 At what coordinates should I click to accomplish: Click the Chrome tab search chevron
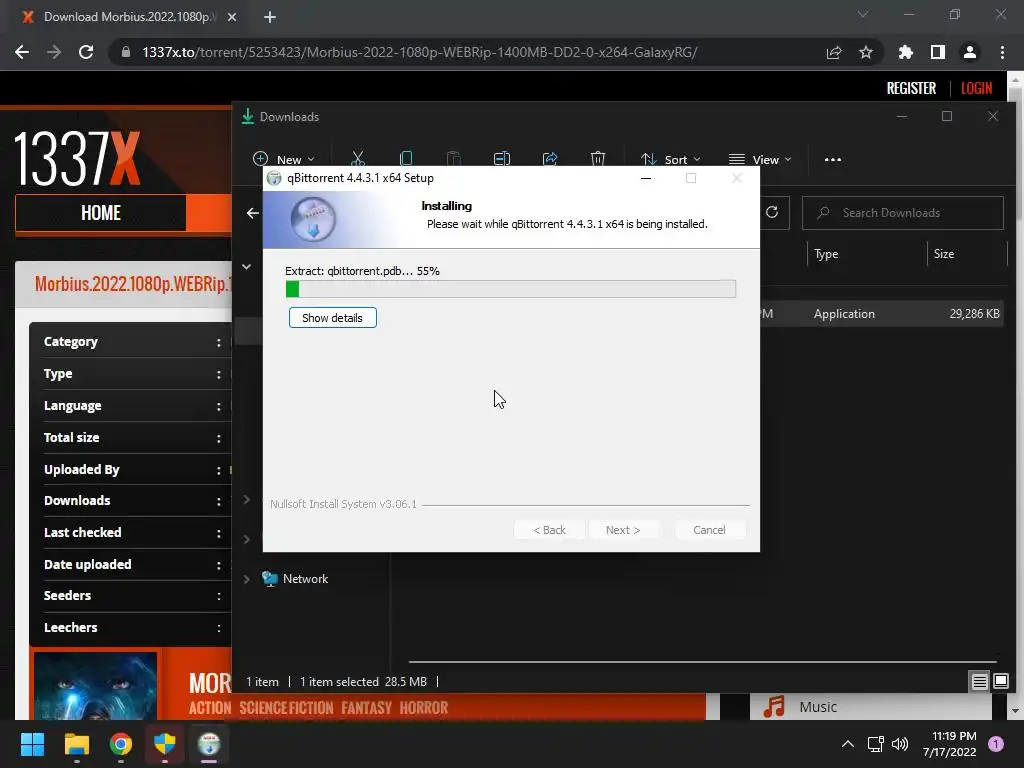863,14
